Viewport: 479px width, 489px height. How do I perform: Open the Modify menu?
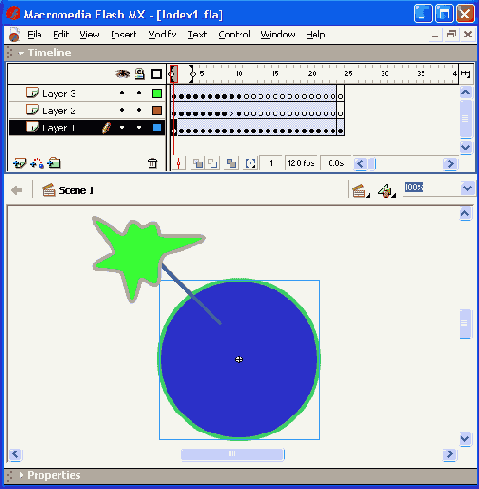[162, 34]
